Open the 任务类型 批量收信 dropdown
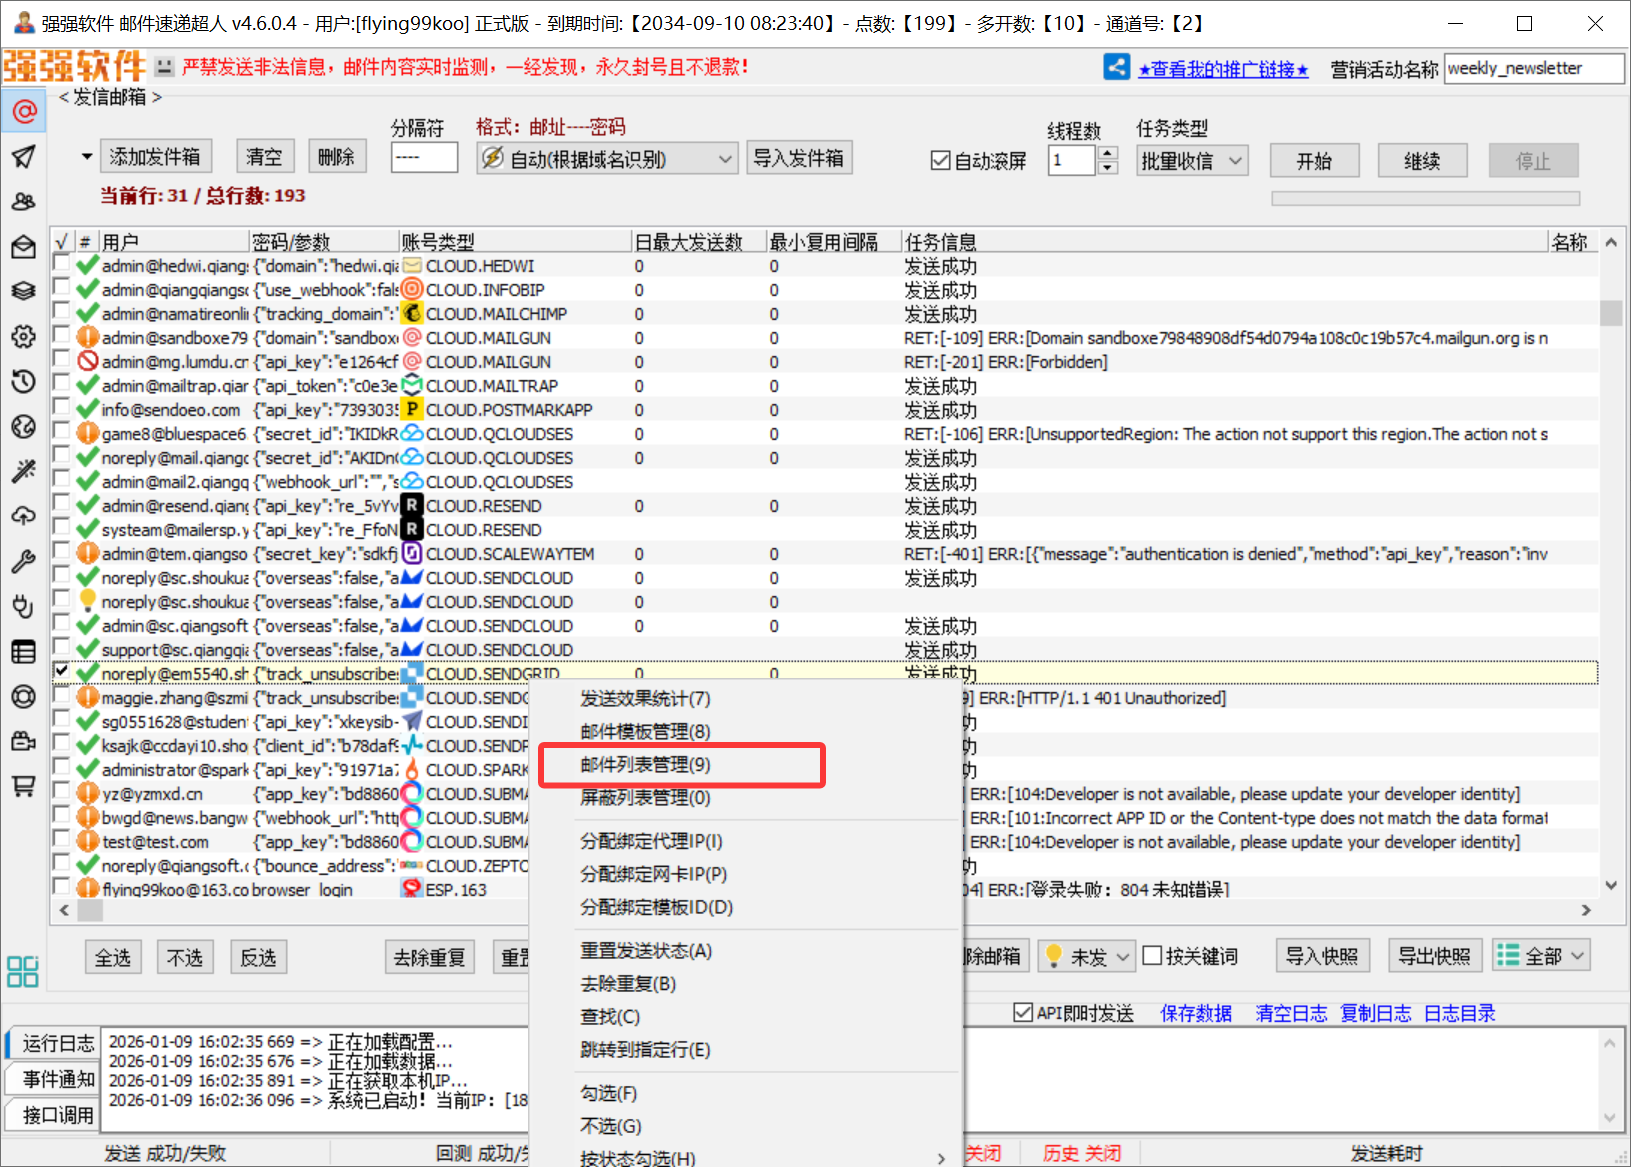 [x=1192, y=161]
